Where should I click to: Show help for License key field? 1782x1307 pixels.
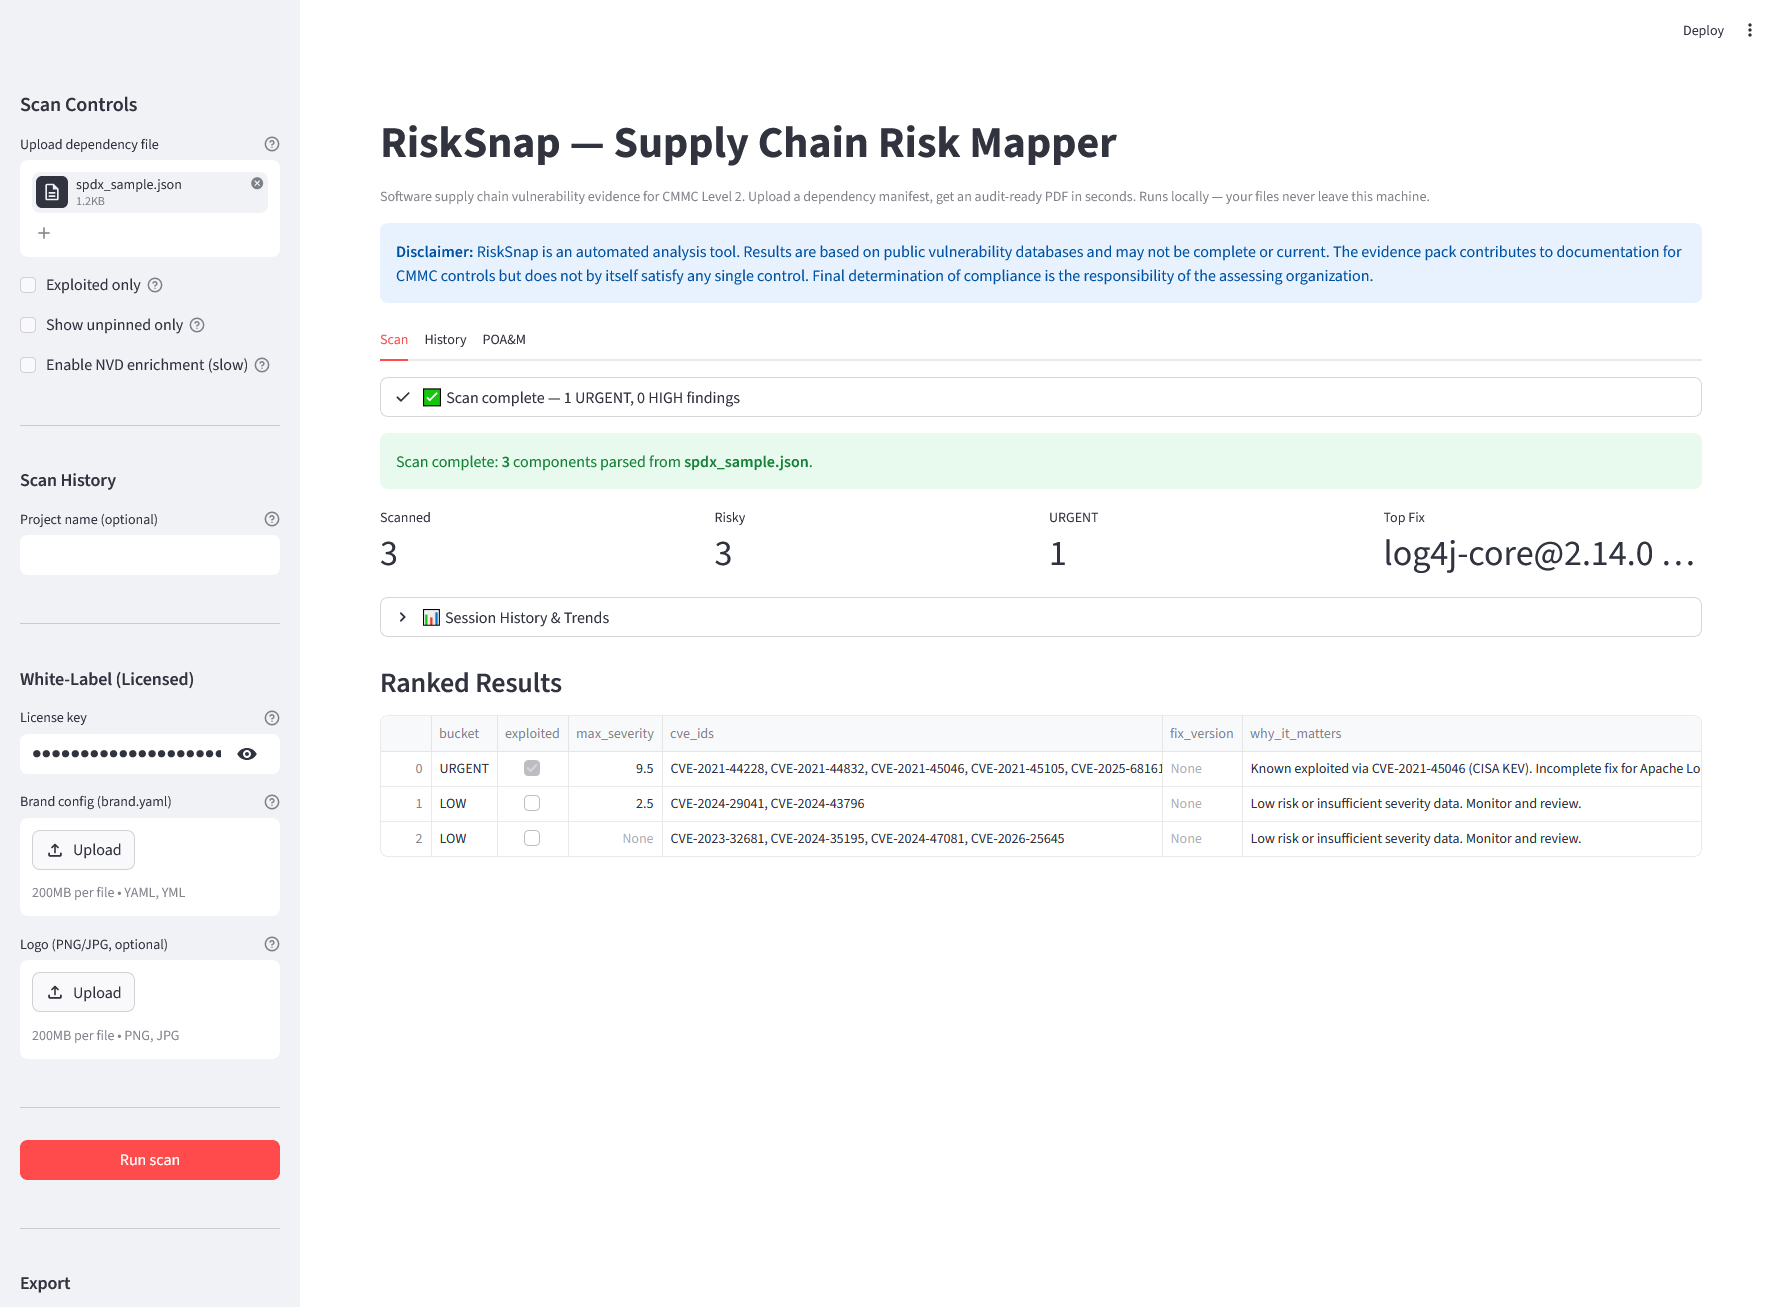point(272,718)
